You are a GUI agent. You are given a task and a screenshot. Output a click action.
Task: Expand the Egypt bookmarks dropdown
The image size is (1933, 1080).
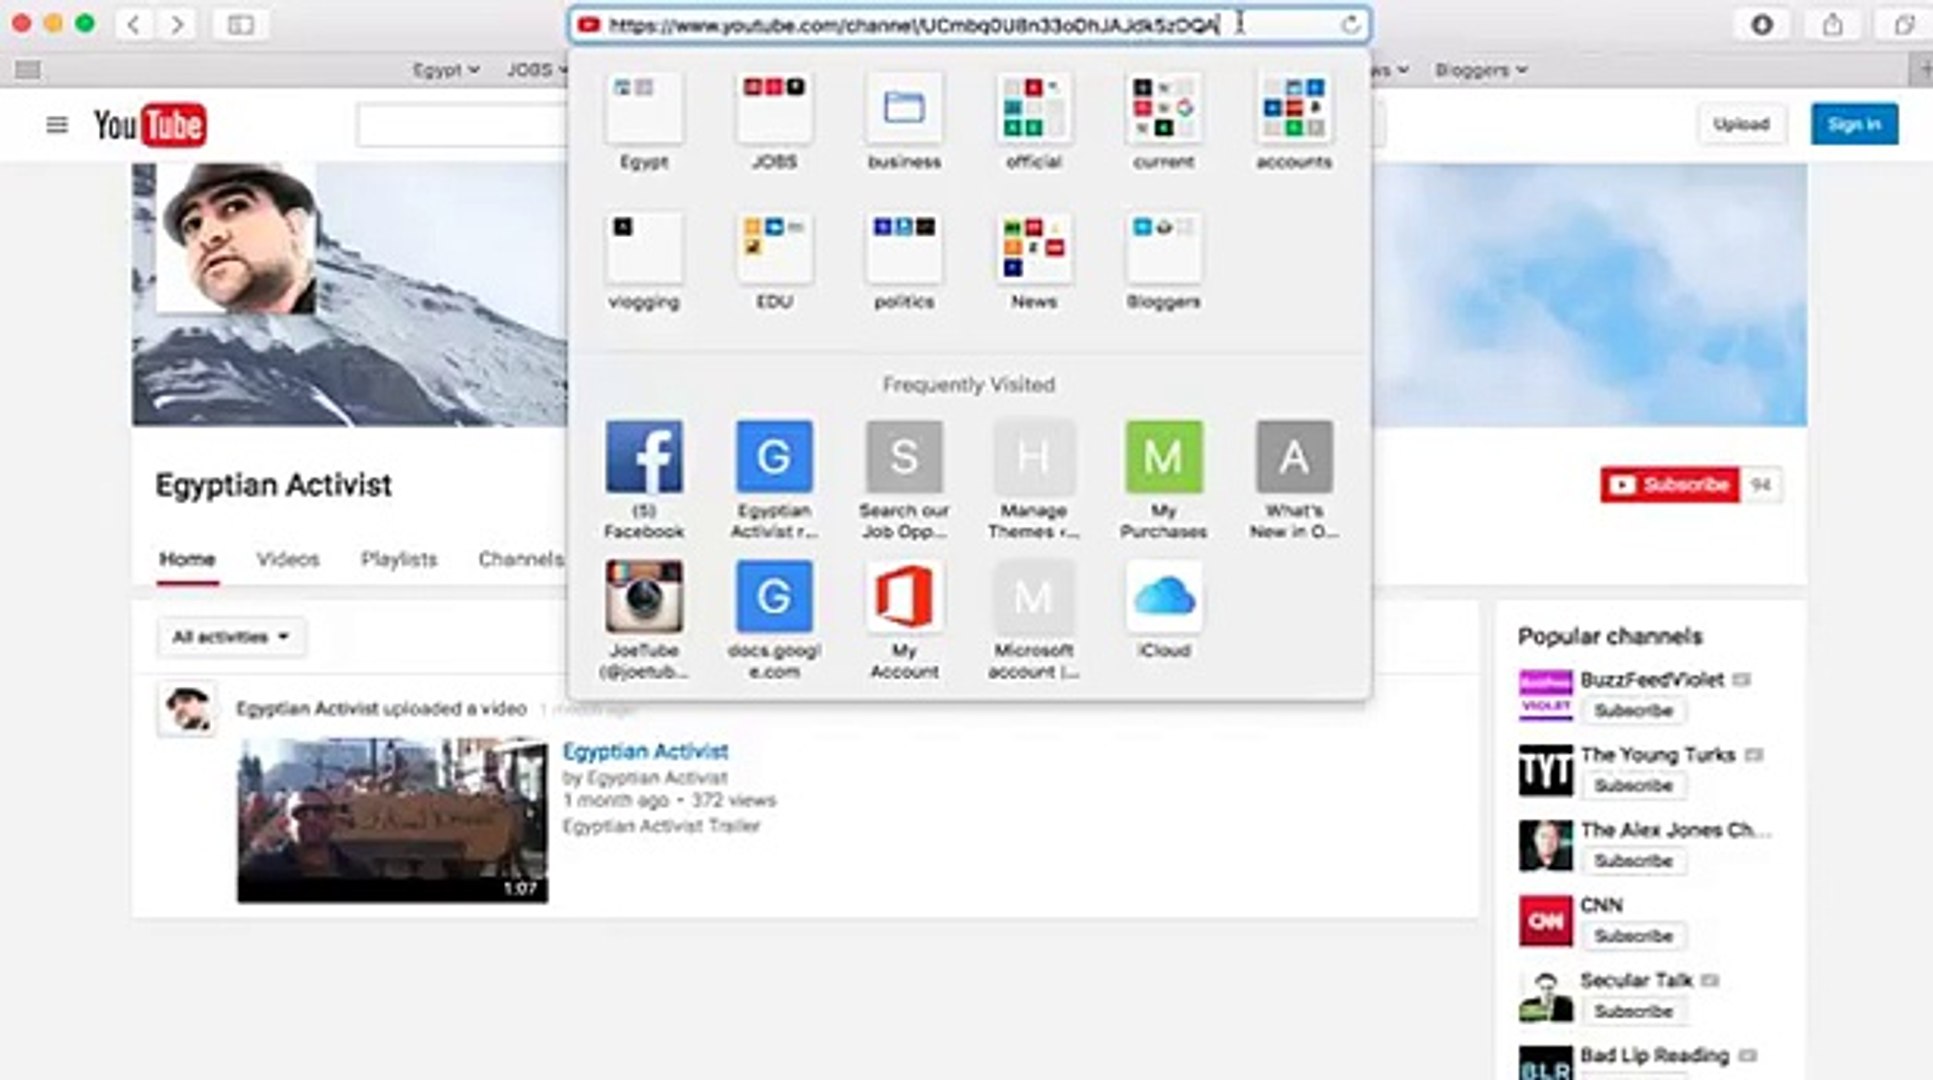[446, 70]
